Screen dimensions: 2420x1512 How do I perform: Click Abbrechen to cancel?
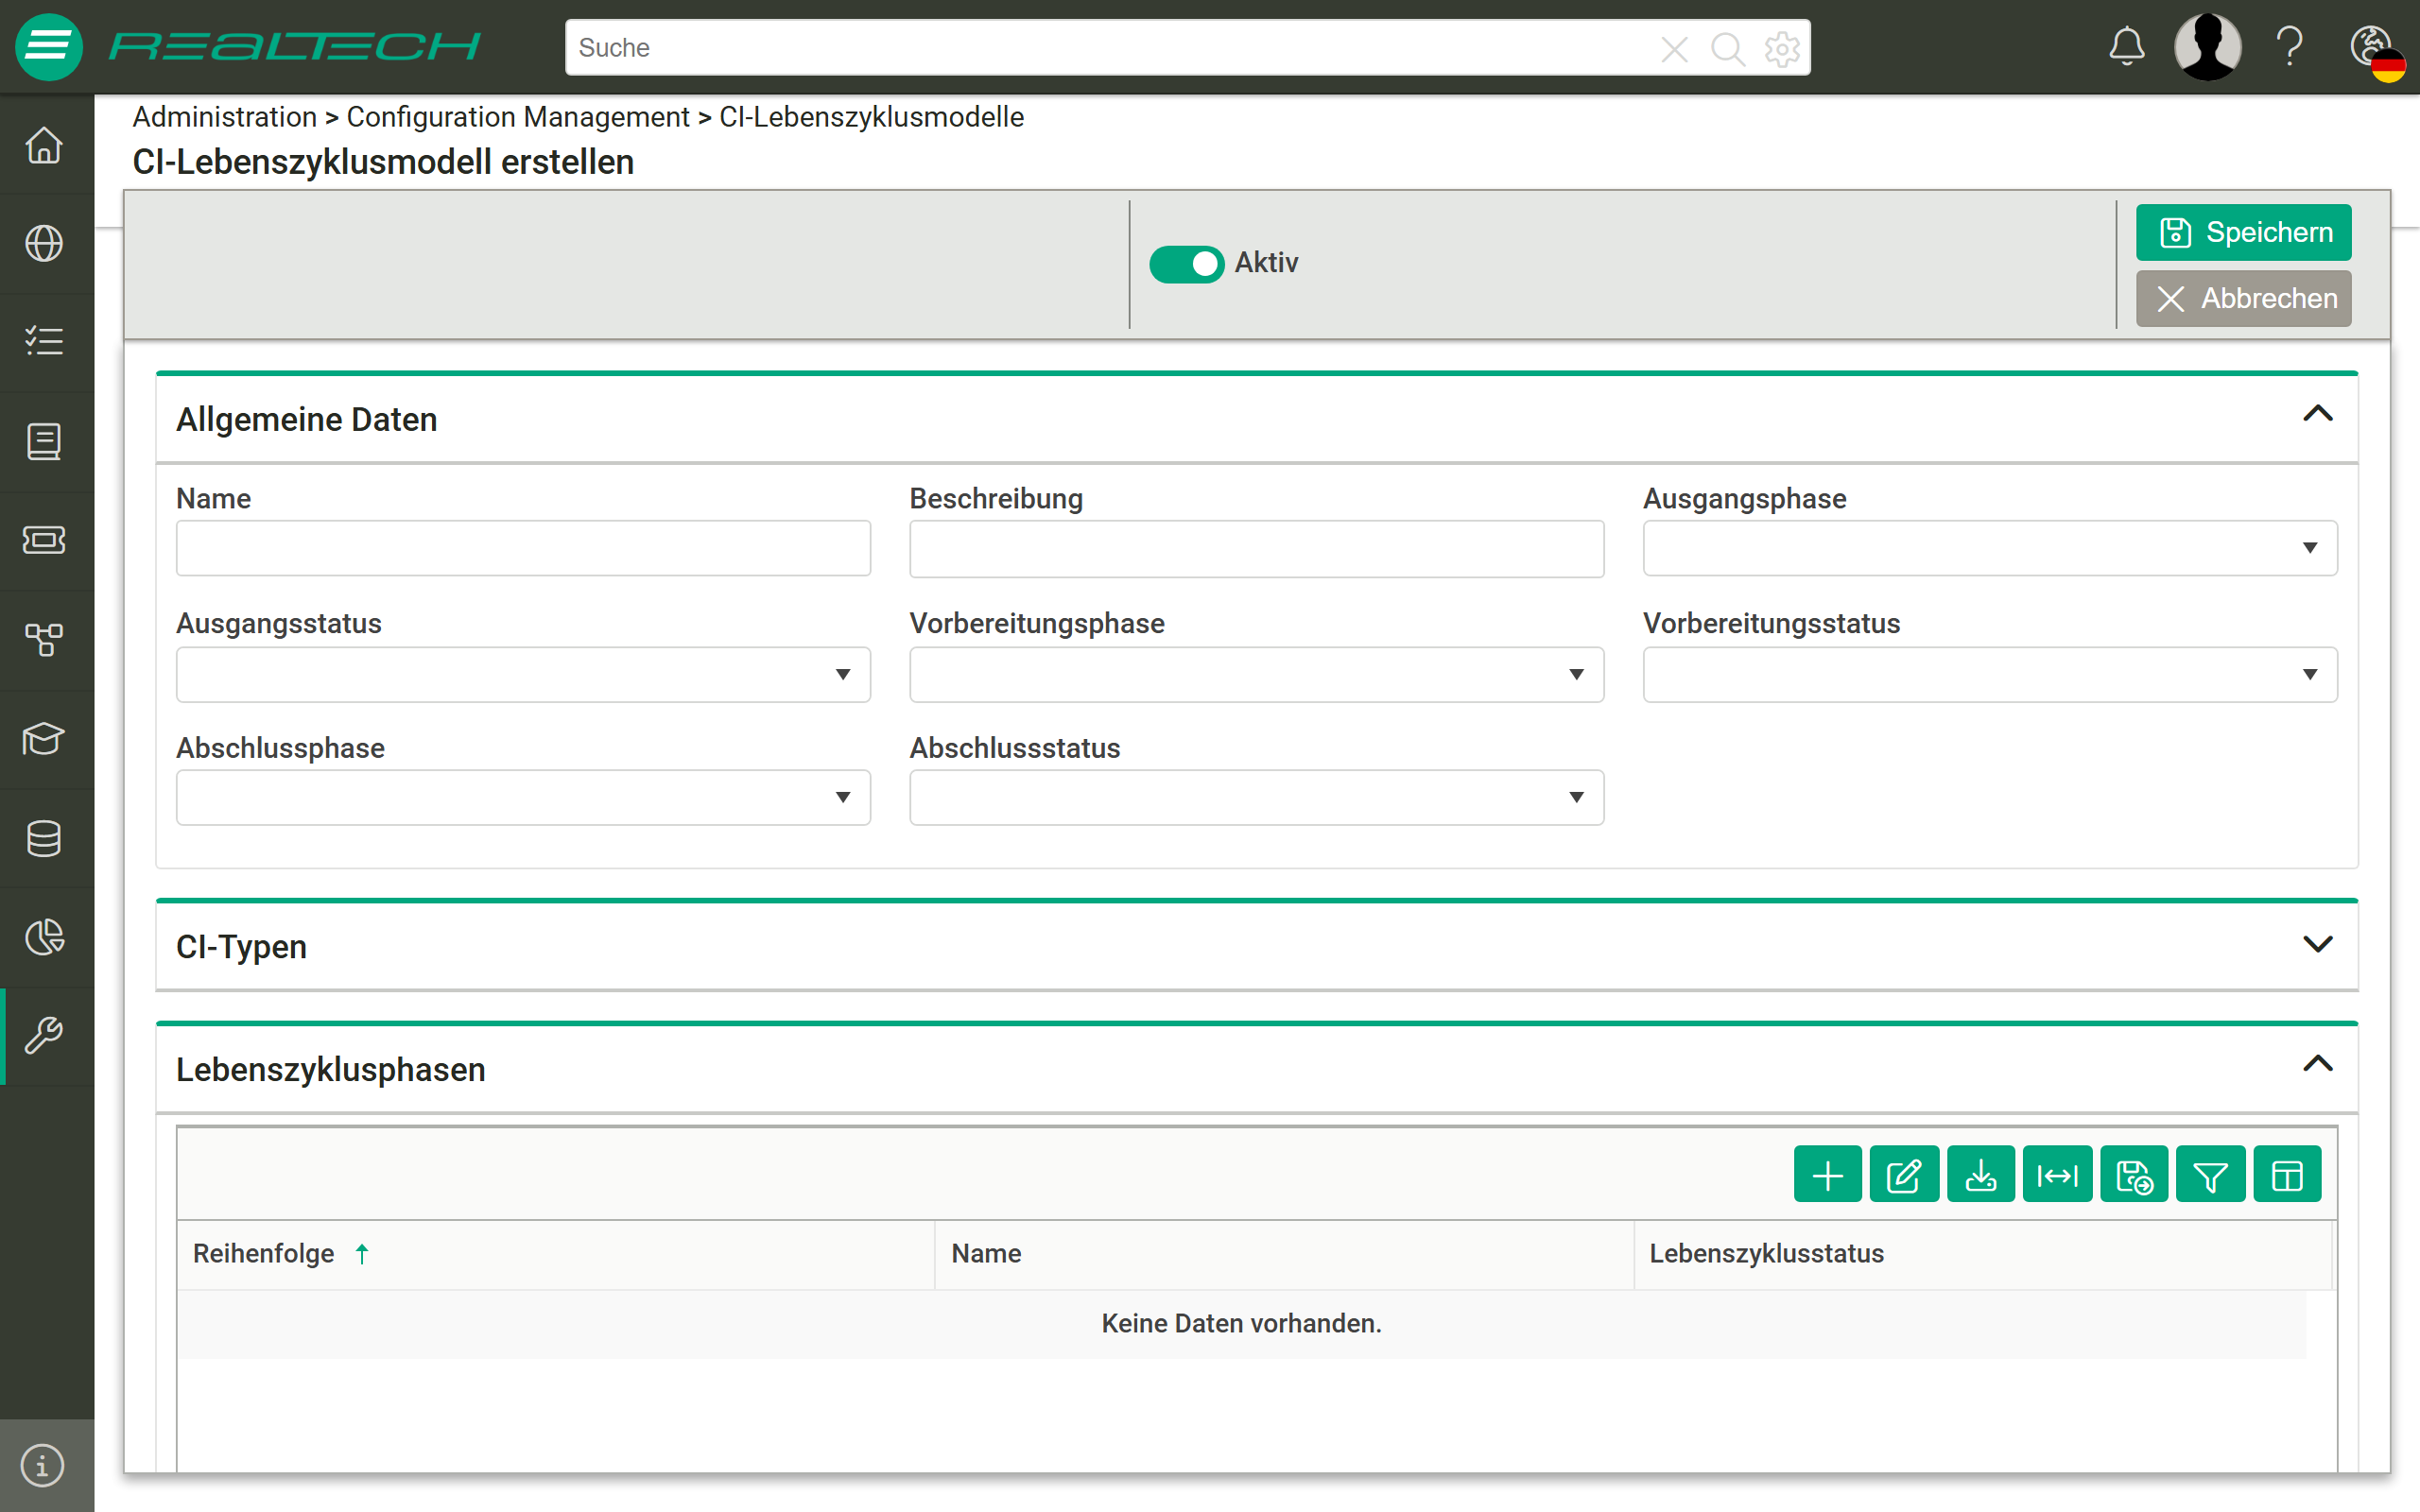[x=2243, y=298]
